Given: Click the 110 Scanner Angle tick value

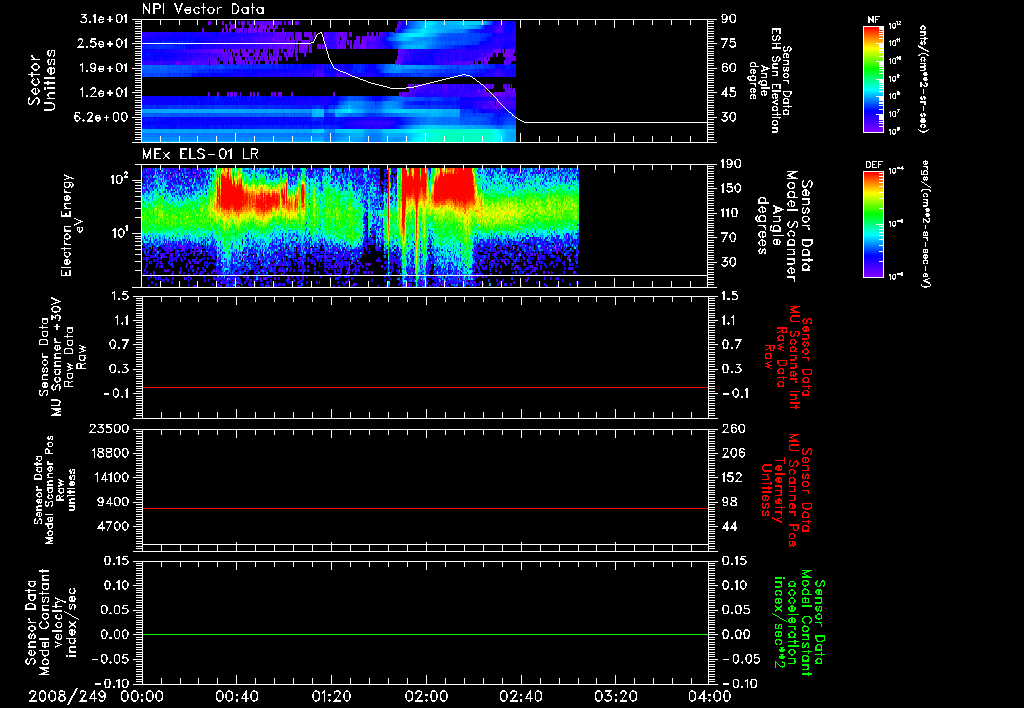Looking at the screenshot, I should pyautogui.click(x=732, y=213).
